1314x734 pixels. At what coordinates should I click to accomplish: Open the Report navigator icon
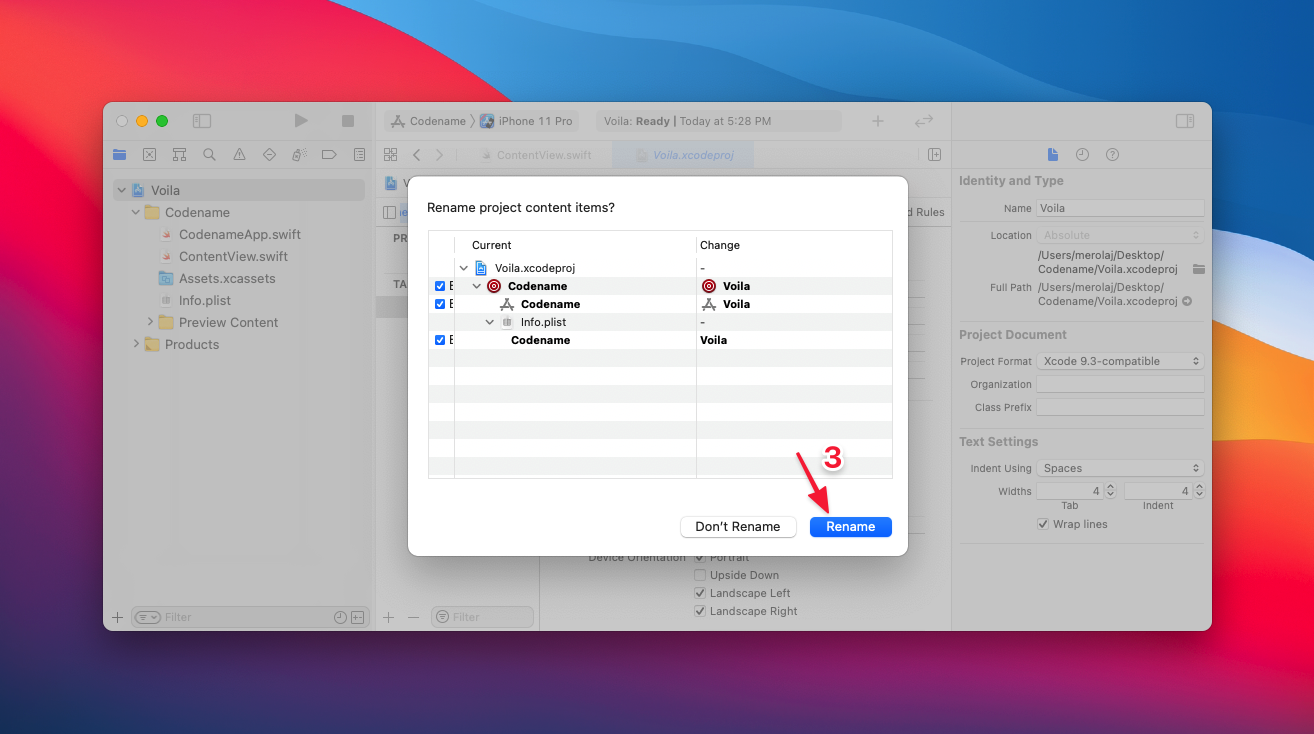point(359,155)
